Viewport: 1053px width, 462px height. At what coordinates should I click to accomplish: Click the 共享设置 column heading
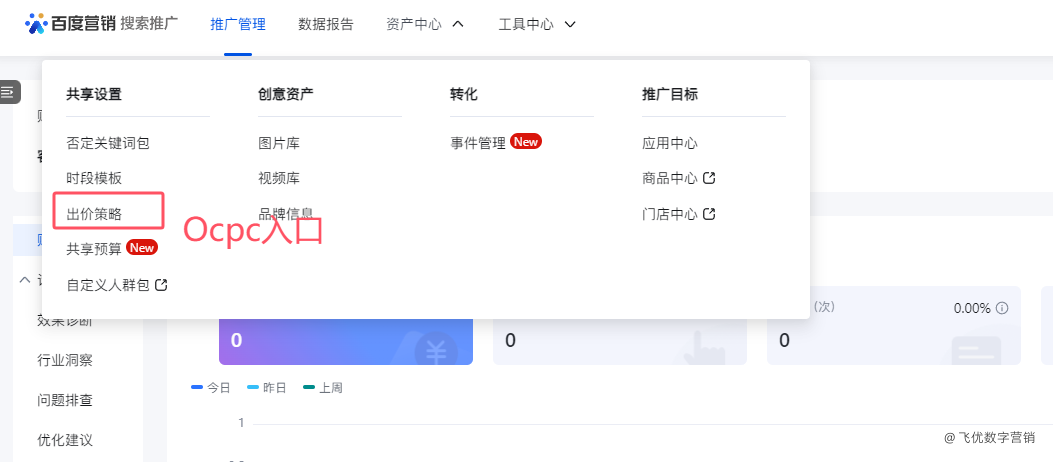[x=94, y=95]
